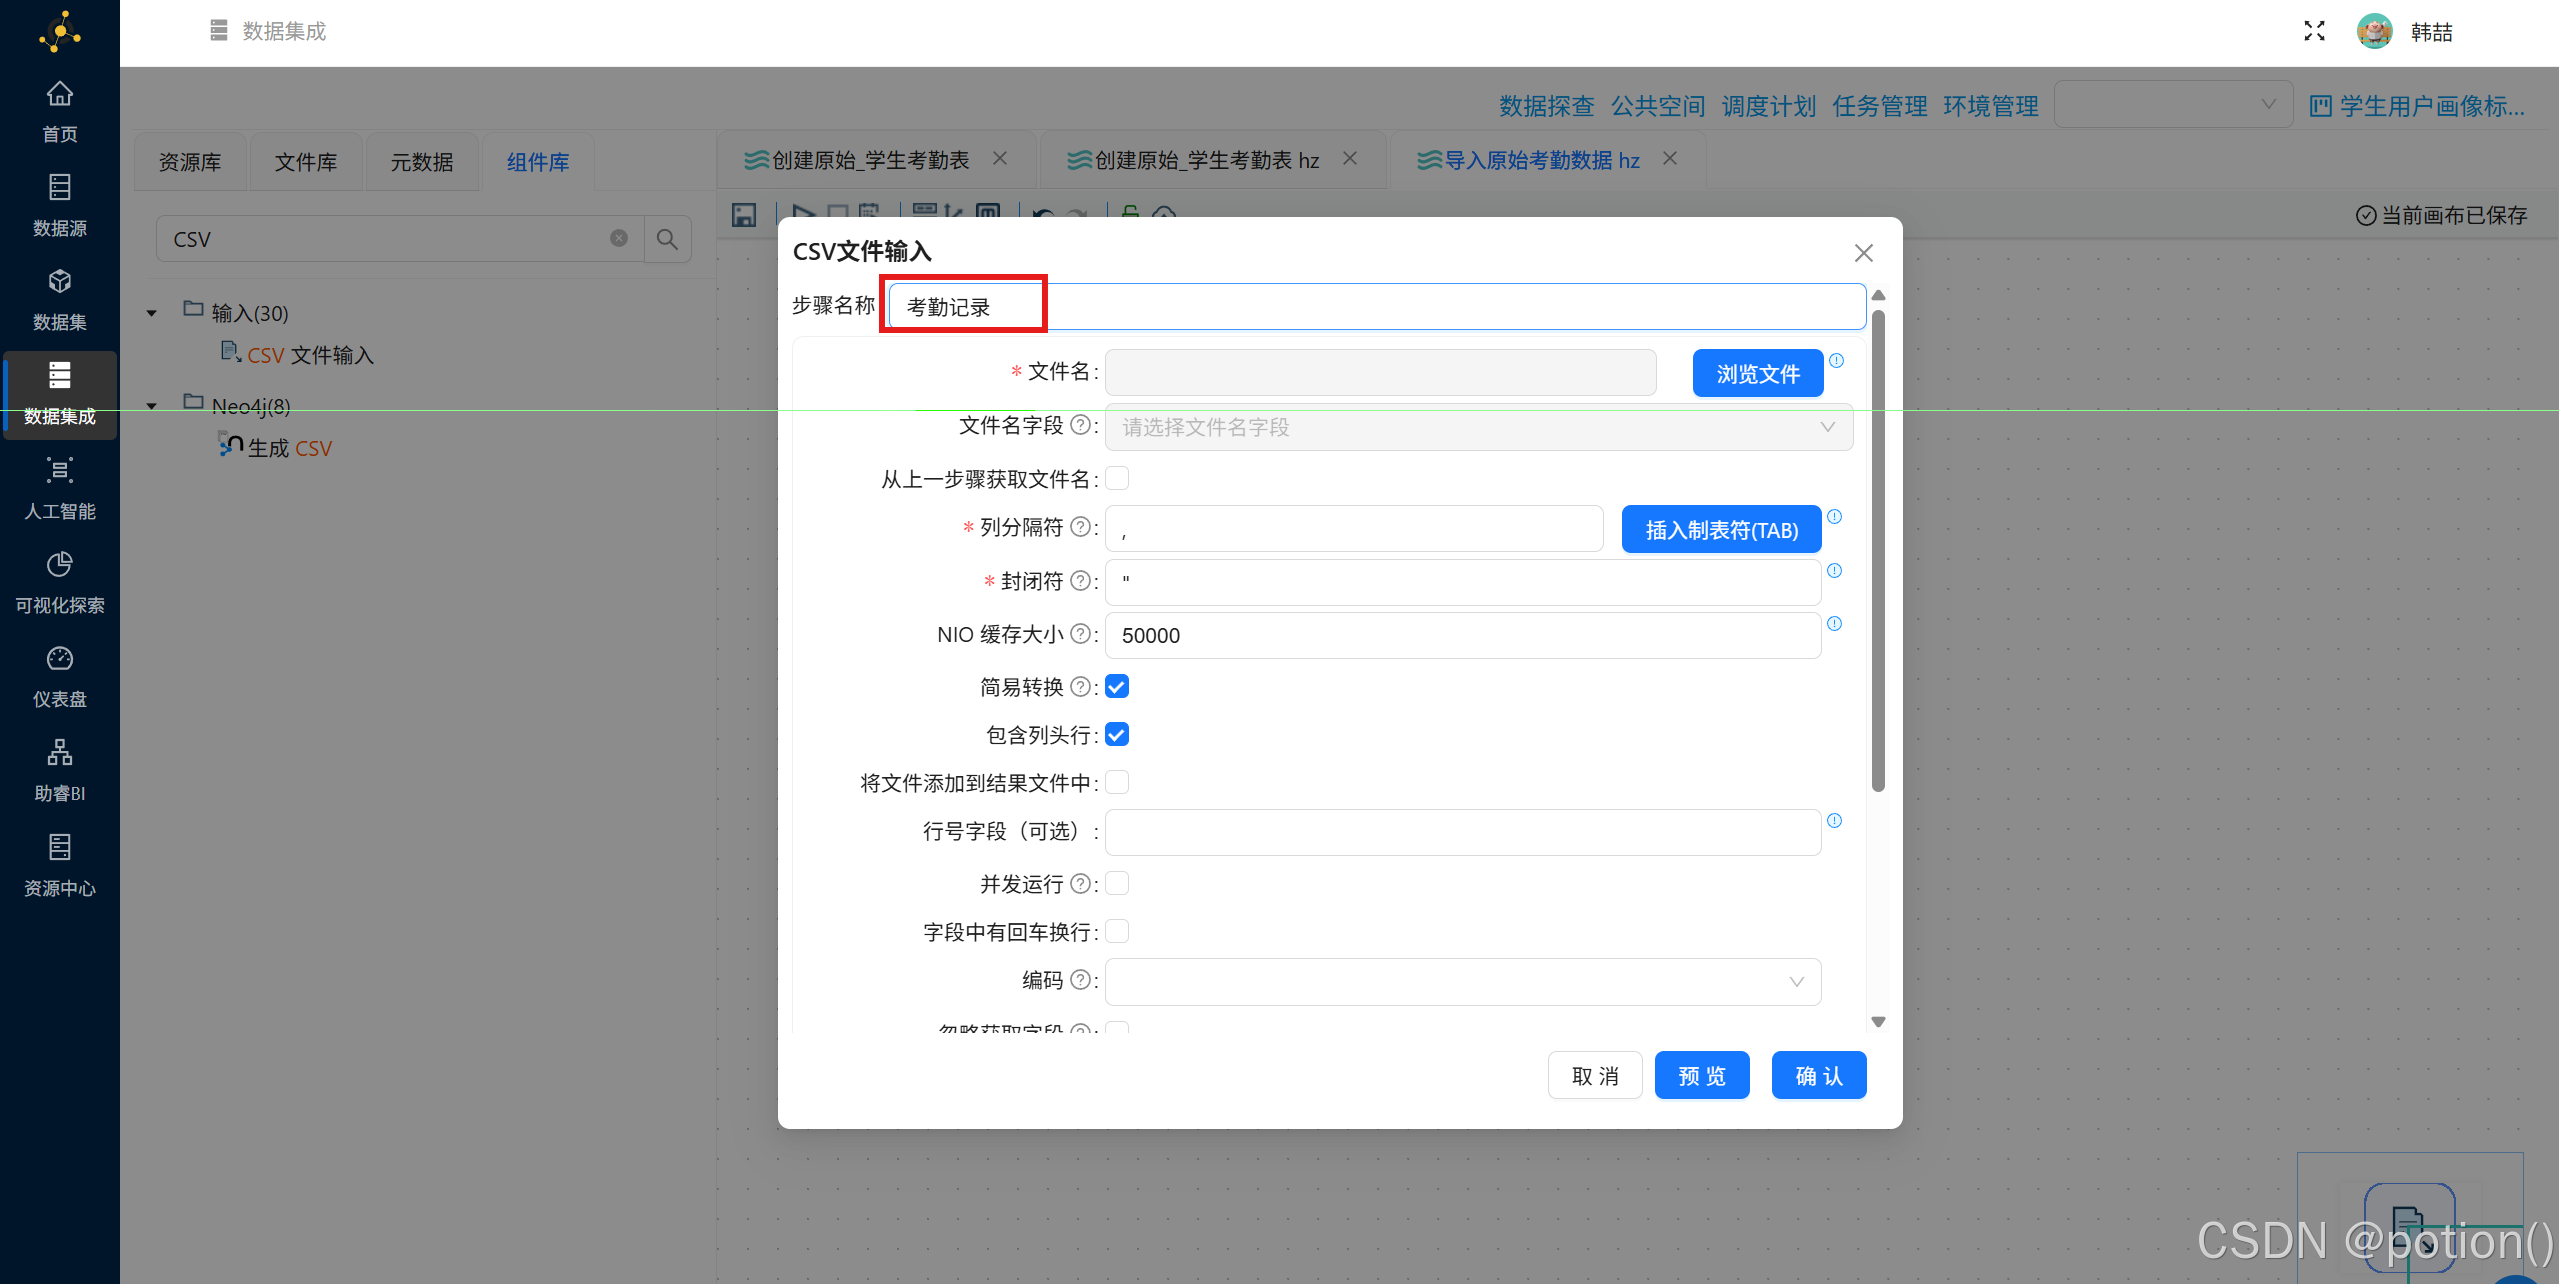Select CSV 文件输入 tree item

point(297,354)
